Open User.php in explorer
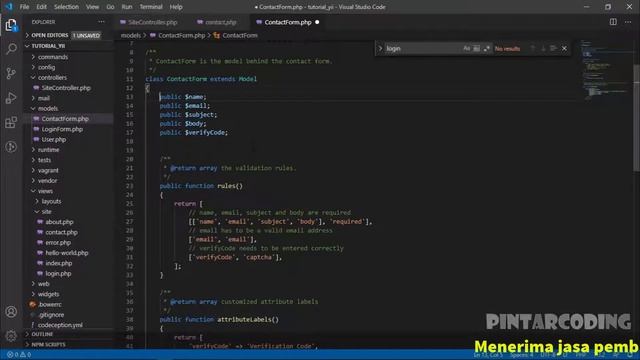 tap(53, 140)
